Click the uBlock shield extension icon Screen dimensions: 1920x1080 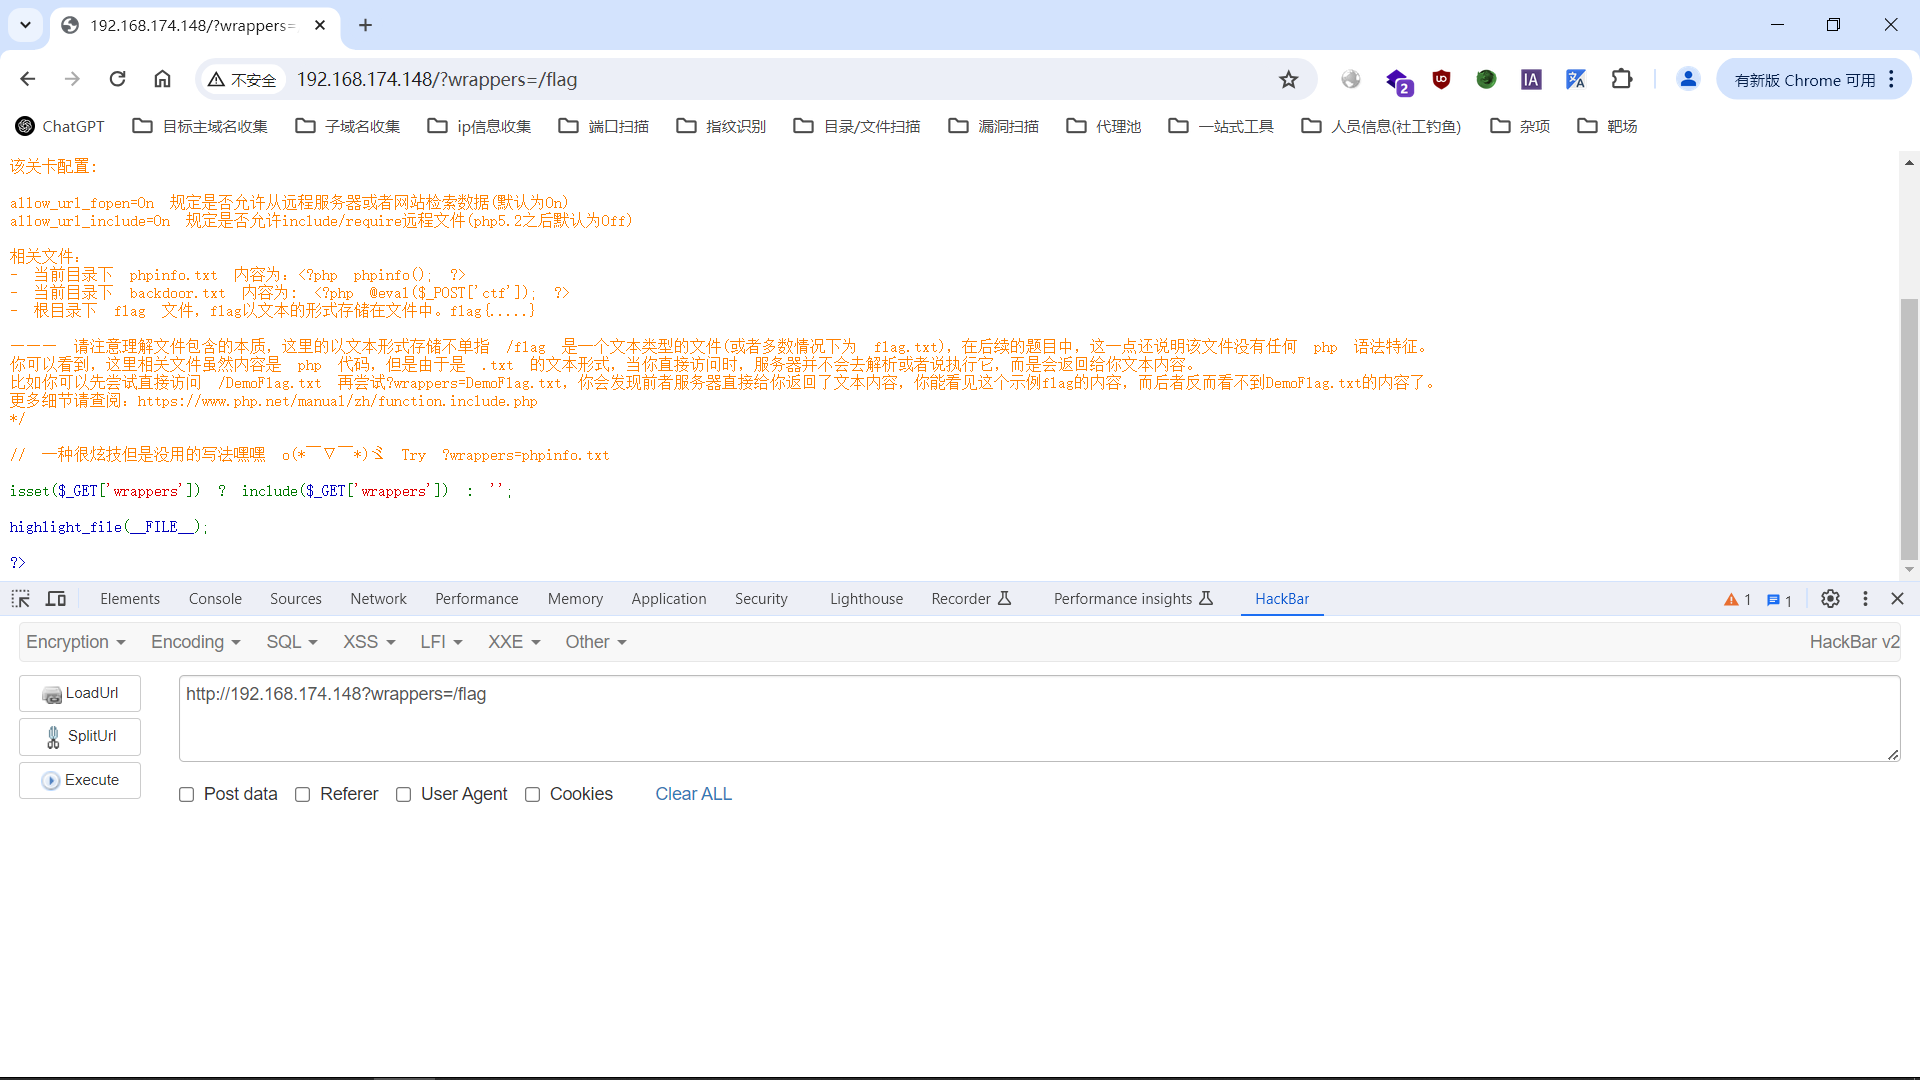click(1441, 79)
